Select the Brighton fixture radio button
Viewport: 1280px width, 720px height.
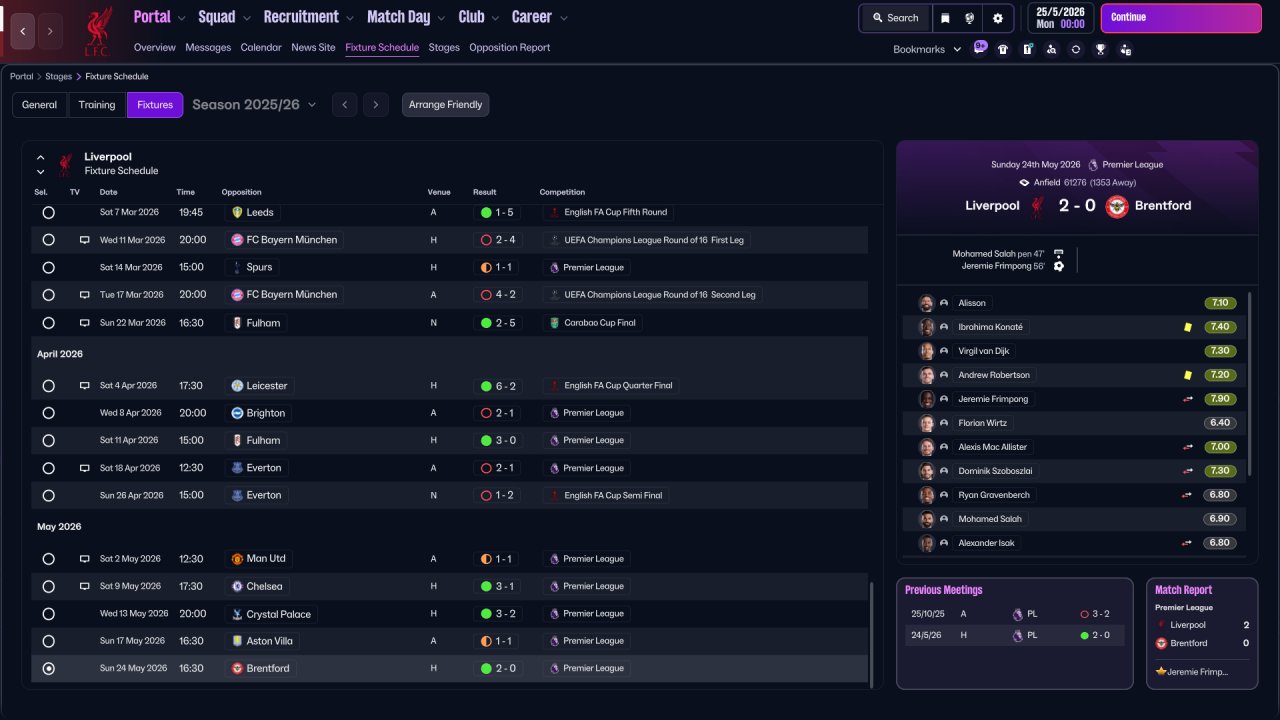coord(48,413)
